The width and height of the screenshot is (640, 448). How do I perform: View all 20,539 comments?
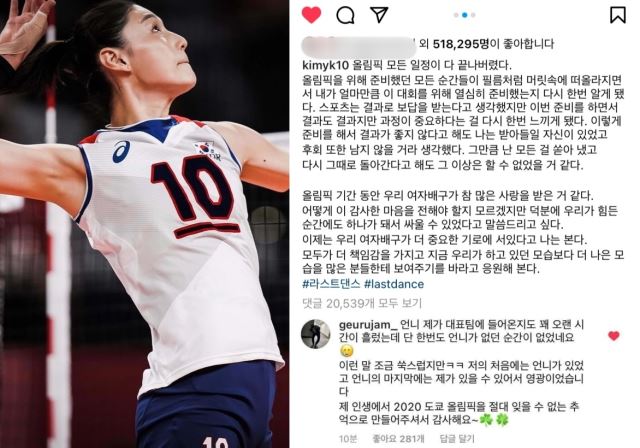(x=362, y=303)
